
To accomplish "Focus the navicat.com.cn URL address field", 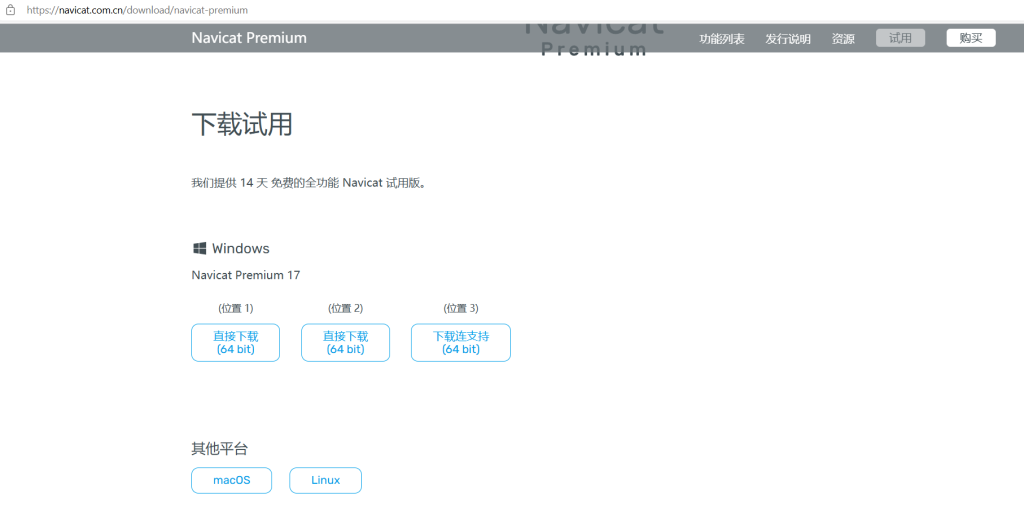I will pyautogui.click(x=137, y=10).
